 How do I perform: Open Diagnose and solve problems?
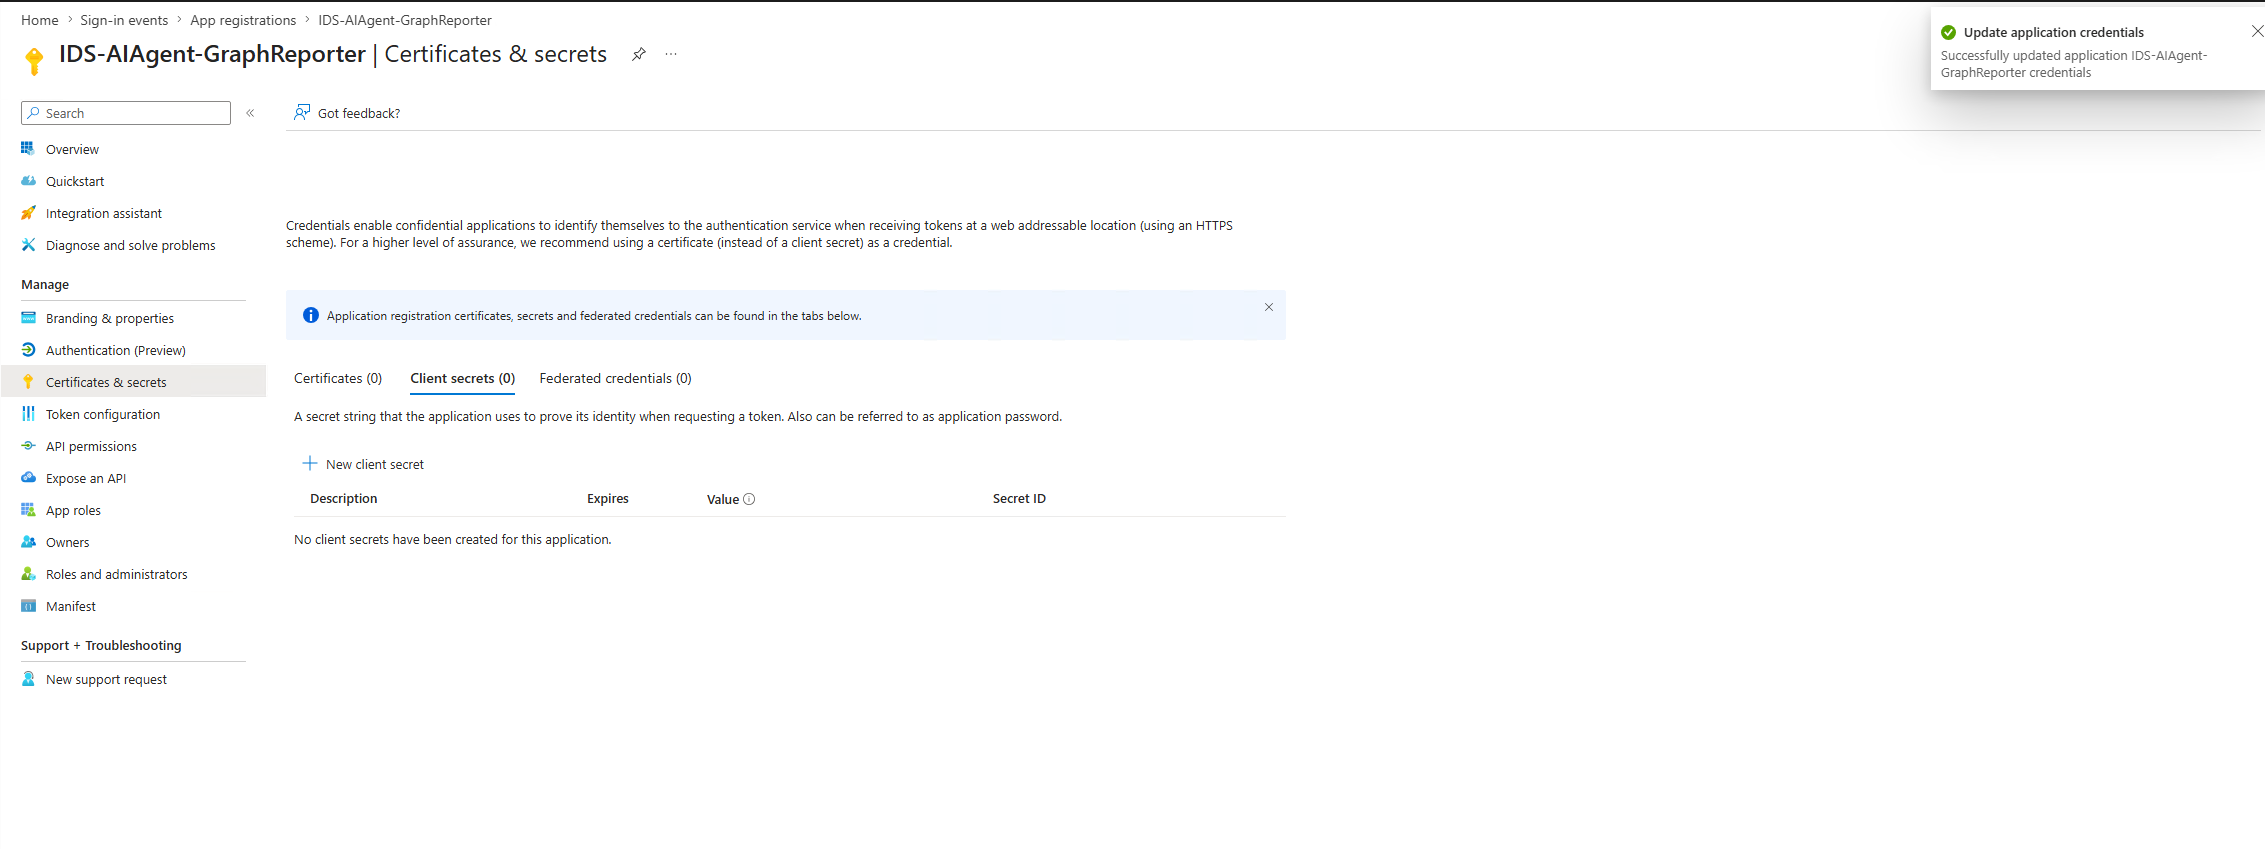131,245
